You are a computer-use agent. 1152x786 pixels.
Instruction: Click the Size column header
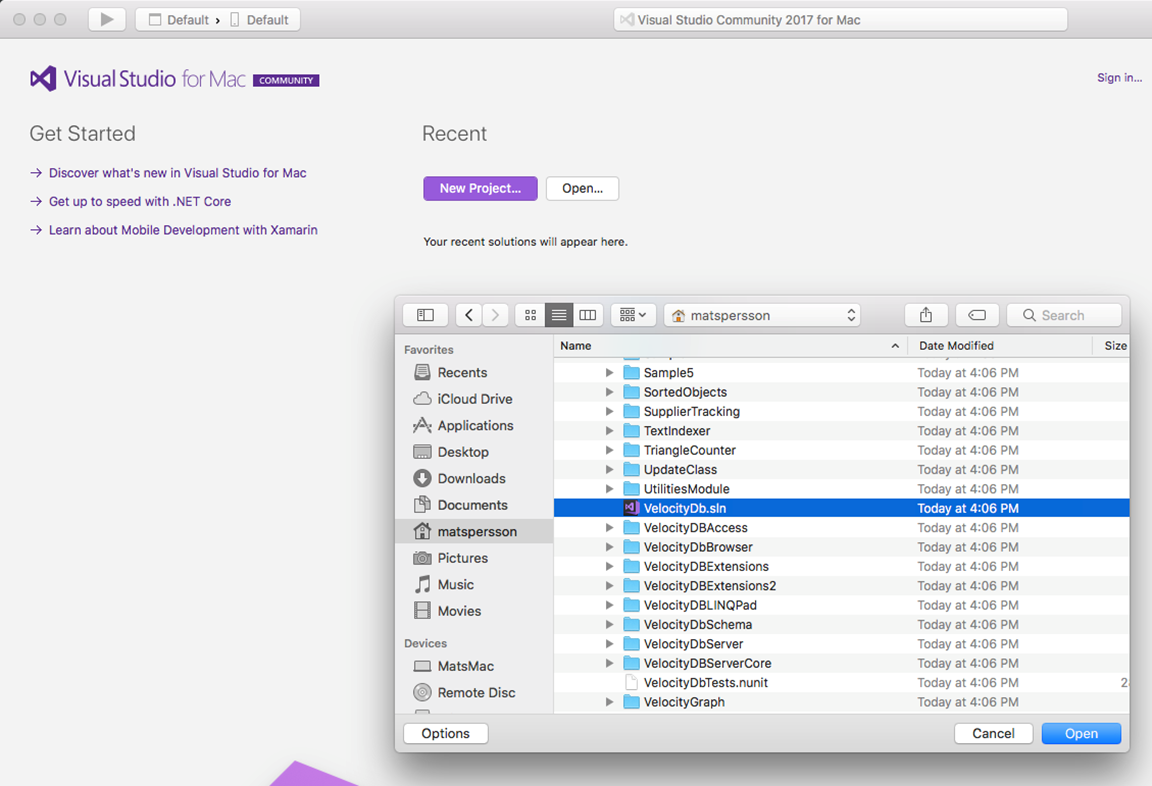click(x=1112, y=345)
